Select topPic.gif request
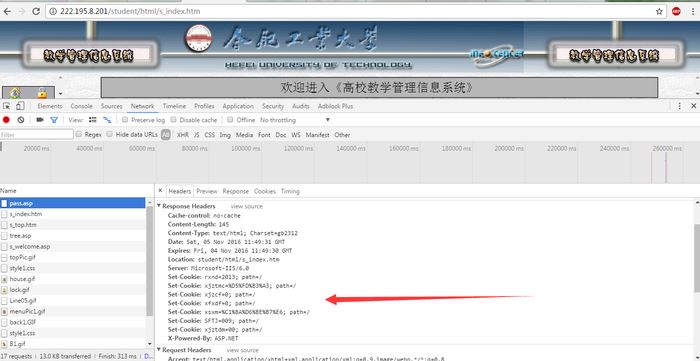 coord(72,257)
